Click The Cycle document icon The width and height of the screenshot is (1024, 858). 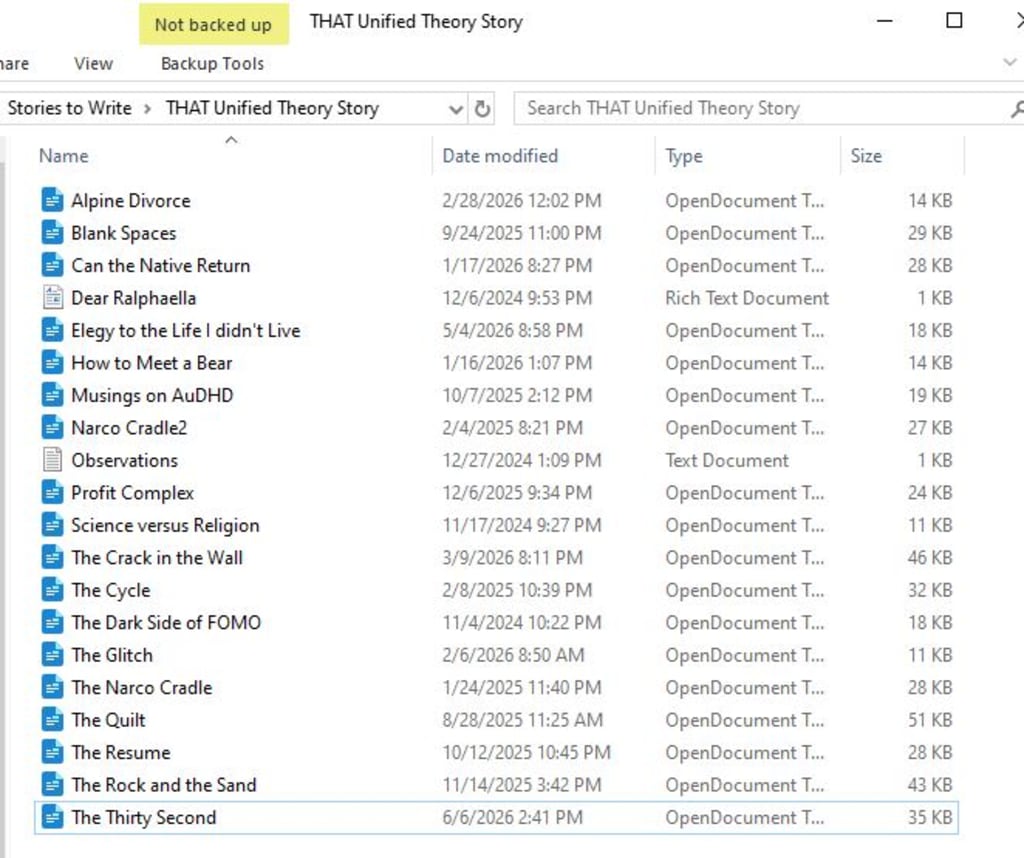tap(52, 590)
